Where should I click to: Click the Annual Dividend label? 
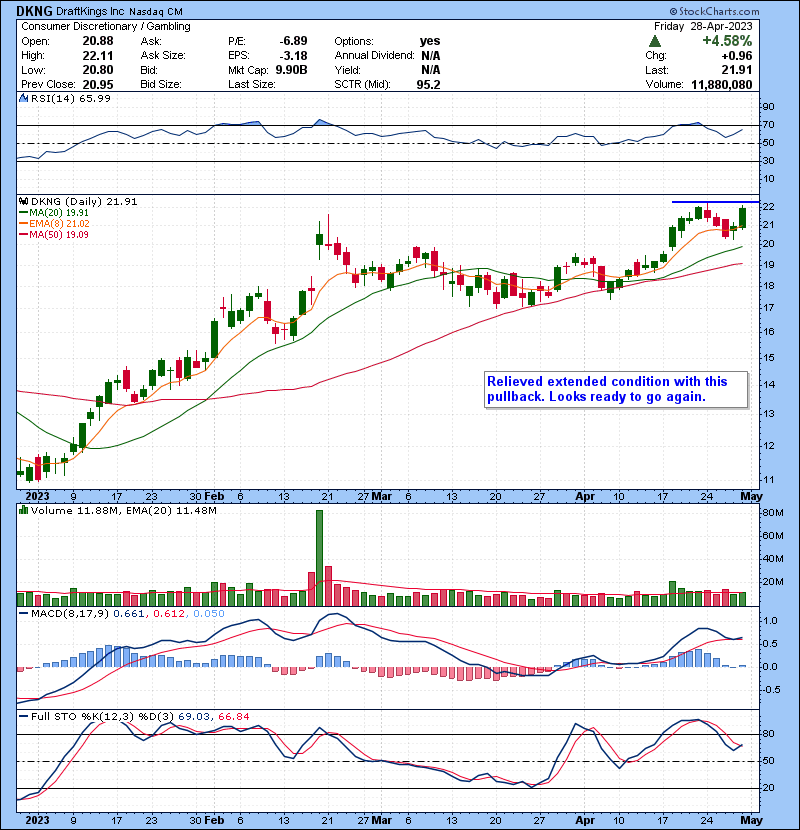click(x=374, y=56)
